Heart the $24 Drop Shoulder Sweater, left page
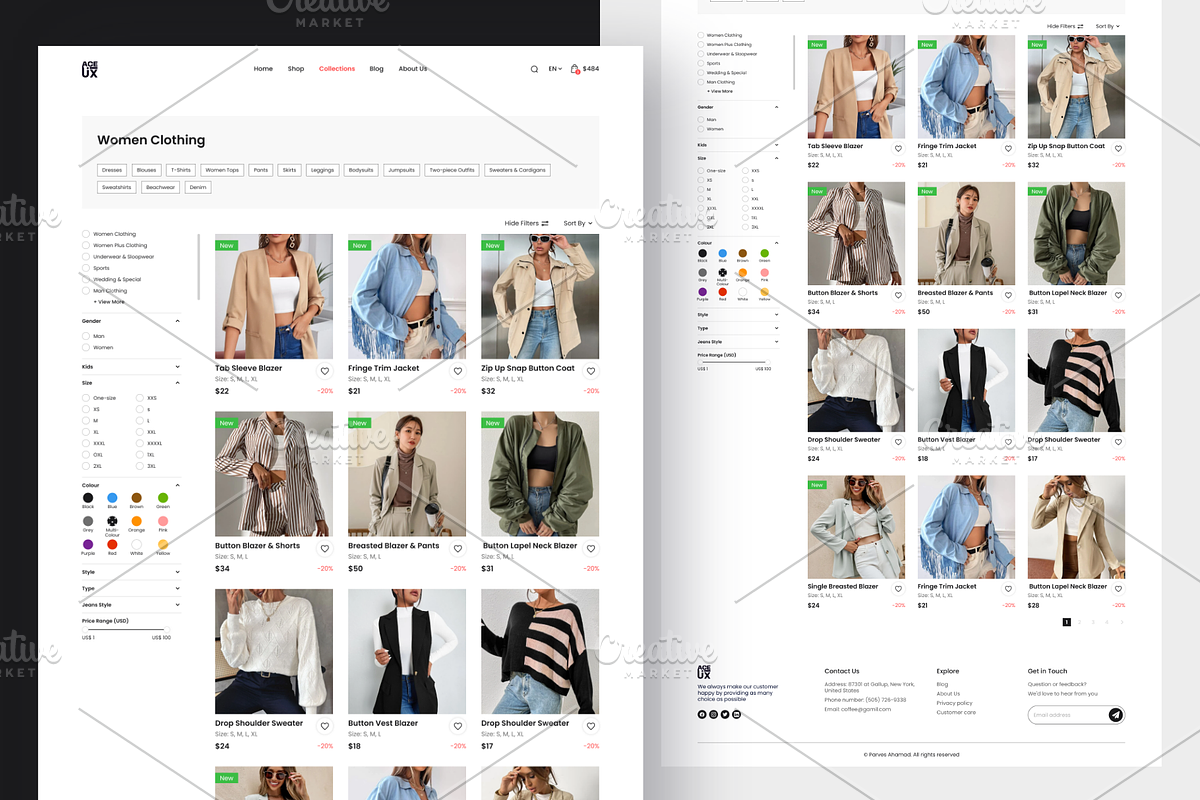1200x800 pixels. pos(325,726)
